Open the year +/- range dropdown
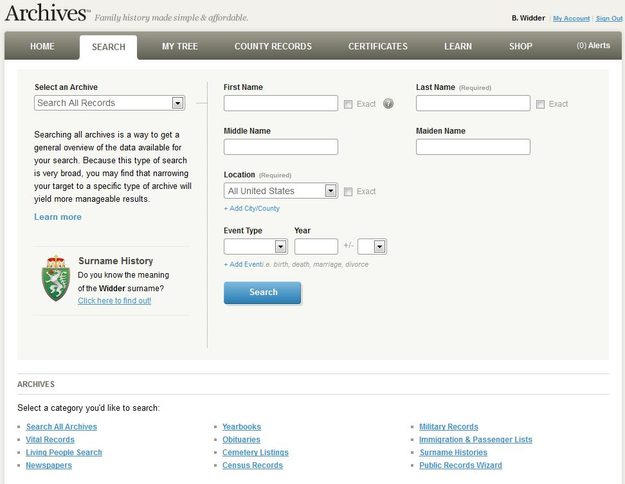The height and width of the screenshot is (484, 625). (372, 246)
